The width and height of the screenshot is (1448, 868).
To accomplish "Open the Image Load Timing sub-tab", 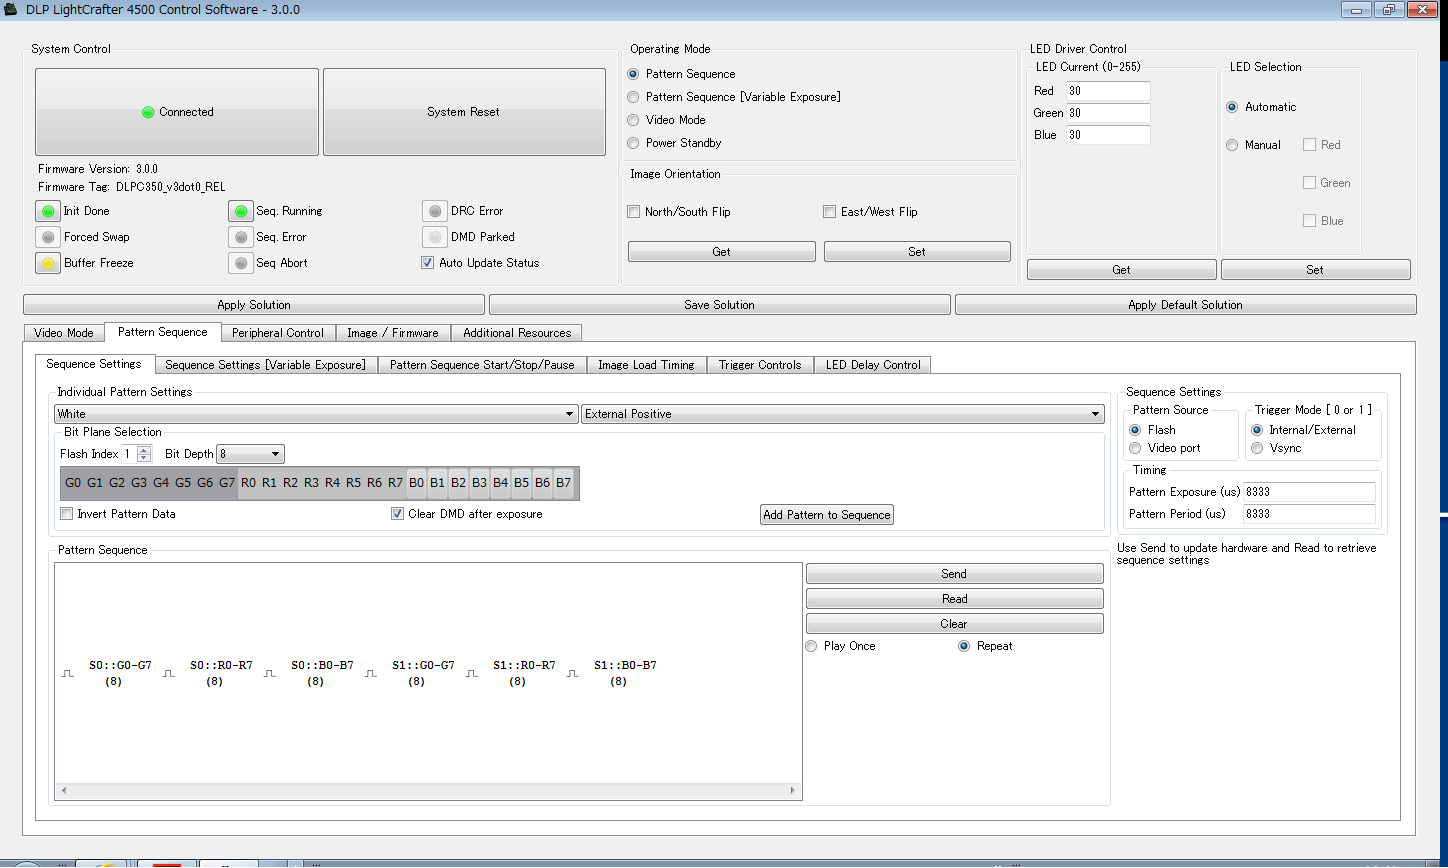I will coord(647,365).
